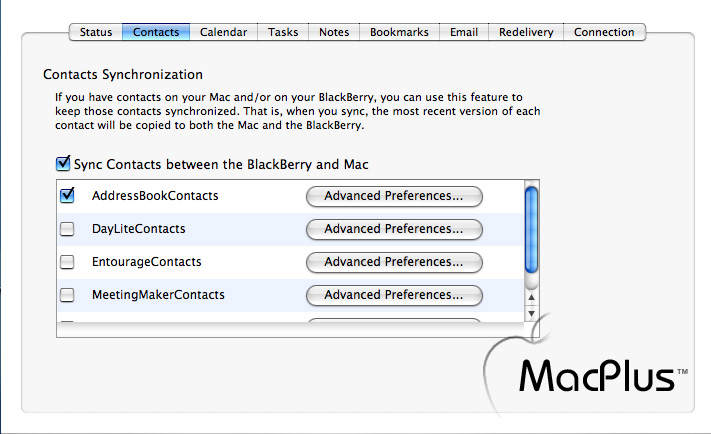Open Advanced Preferences for AddressBookContacts
Screen dimensions: 711x434
pyautogui.click(x=394, y=196)
